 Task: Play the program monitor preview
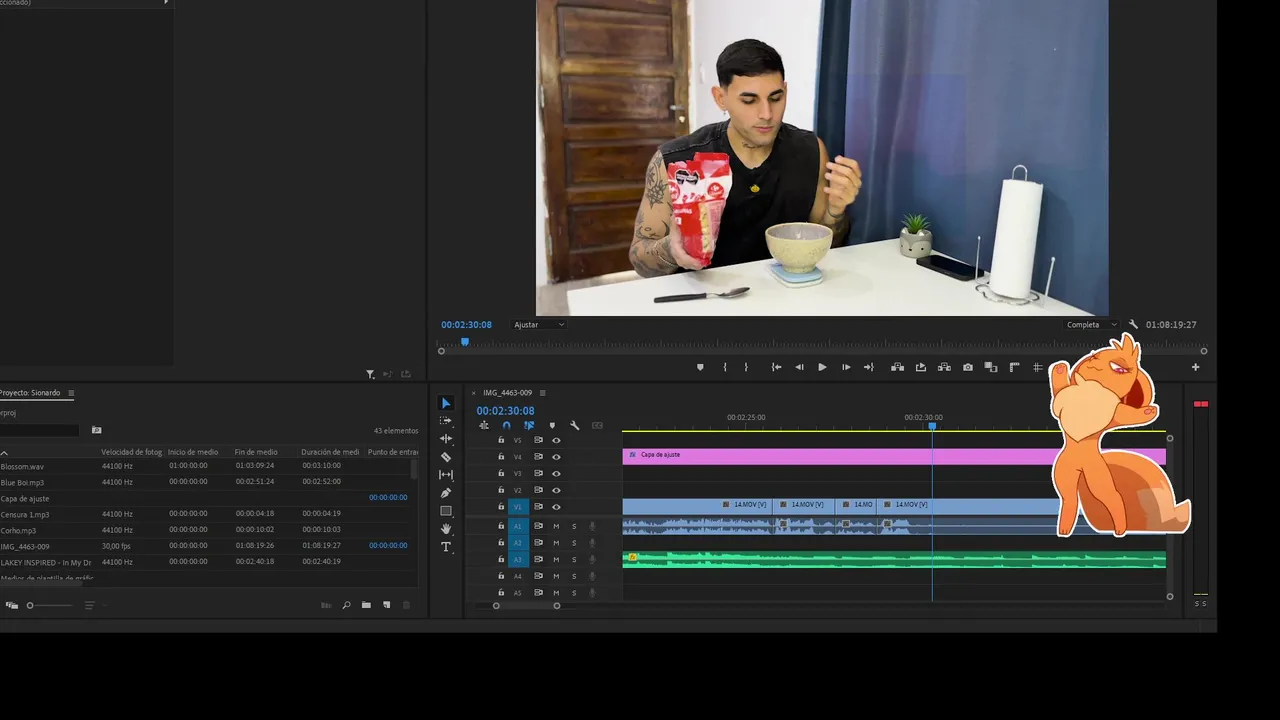[822, 367]
